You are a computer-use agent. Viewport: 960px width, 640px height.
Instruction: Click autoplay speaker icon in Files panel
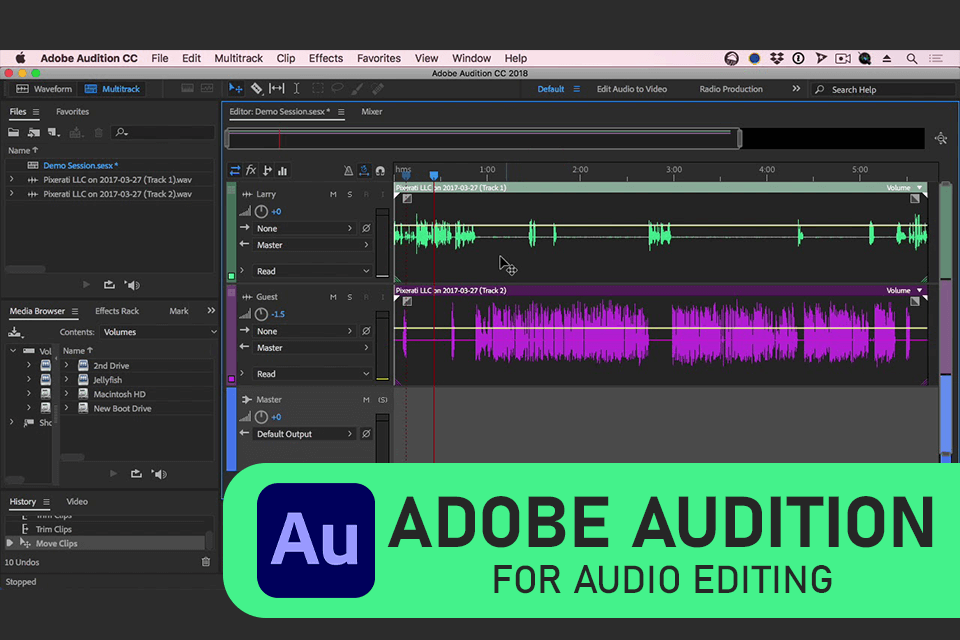click(x=132, y=285)
